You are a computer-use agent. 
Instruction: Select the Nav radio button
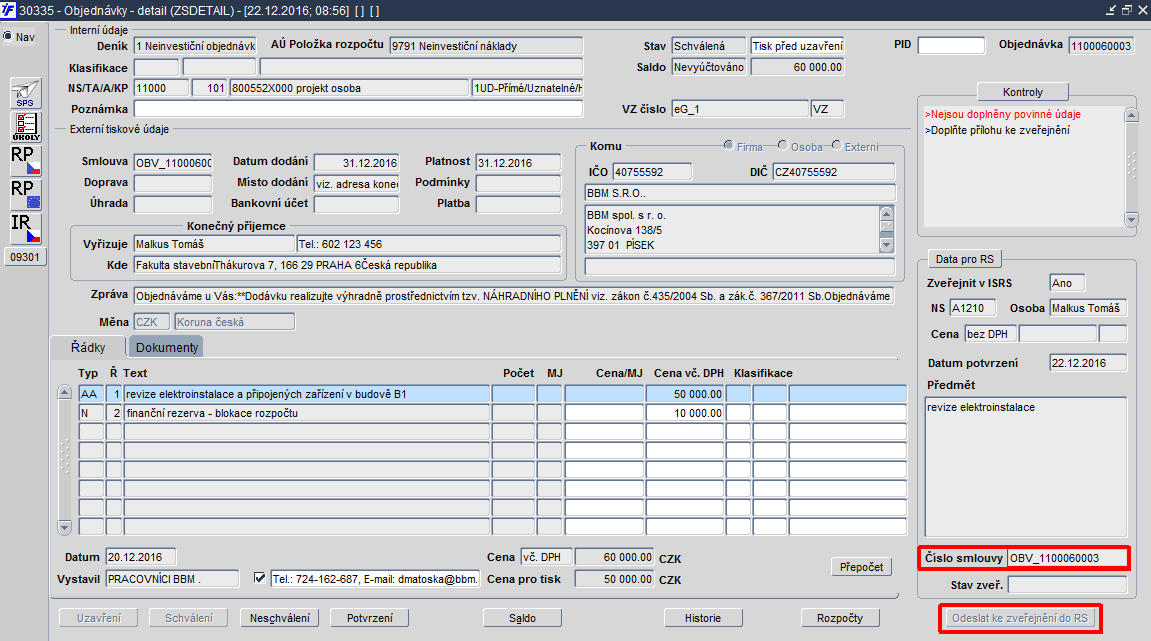coord(7,36)
